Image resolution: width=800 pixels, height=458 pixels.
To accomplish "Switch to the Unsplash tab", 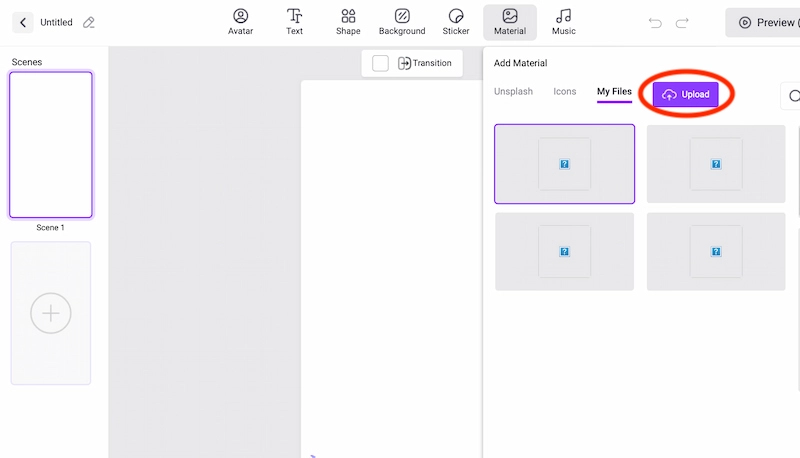I will pyautogui.click(x=513, y=92).
